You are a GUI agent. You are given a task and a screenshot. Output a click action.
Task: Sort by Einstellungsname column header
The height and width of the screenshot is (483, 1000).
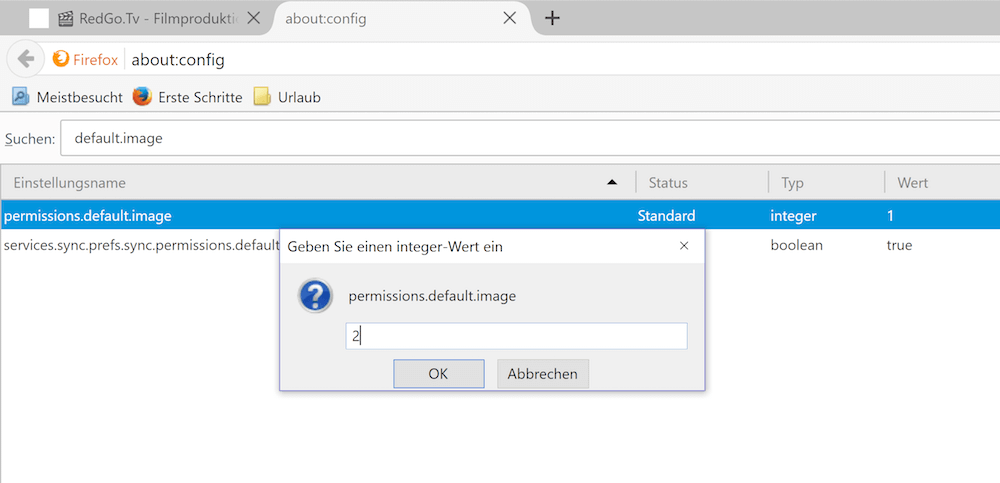tap(300, 183)
